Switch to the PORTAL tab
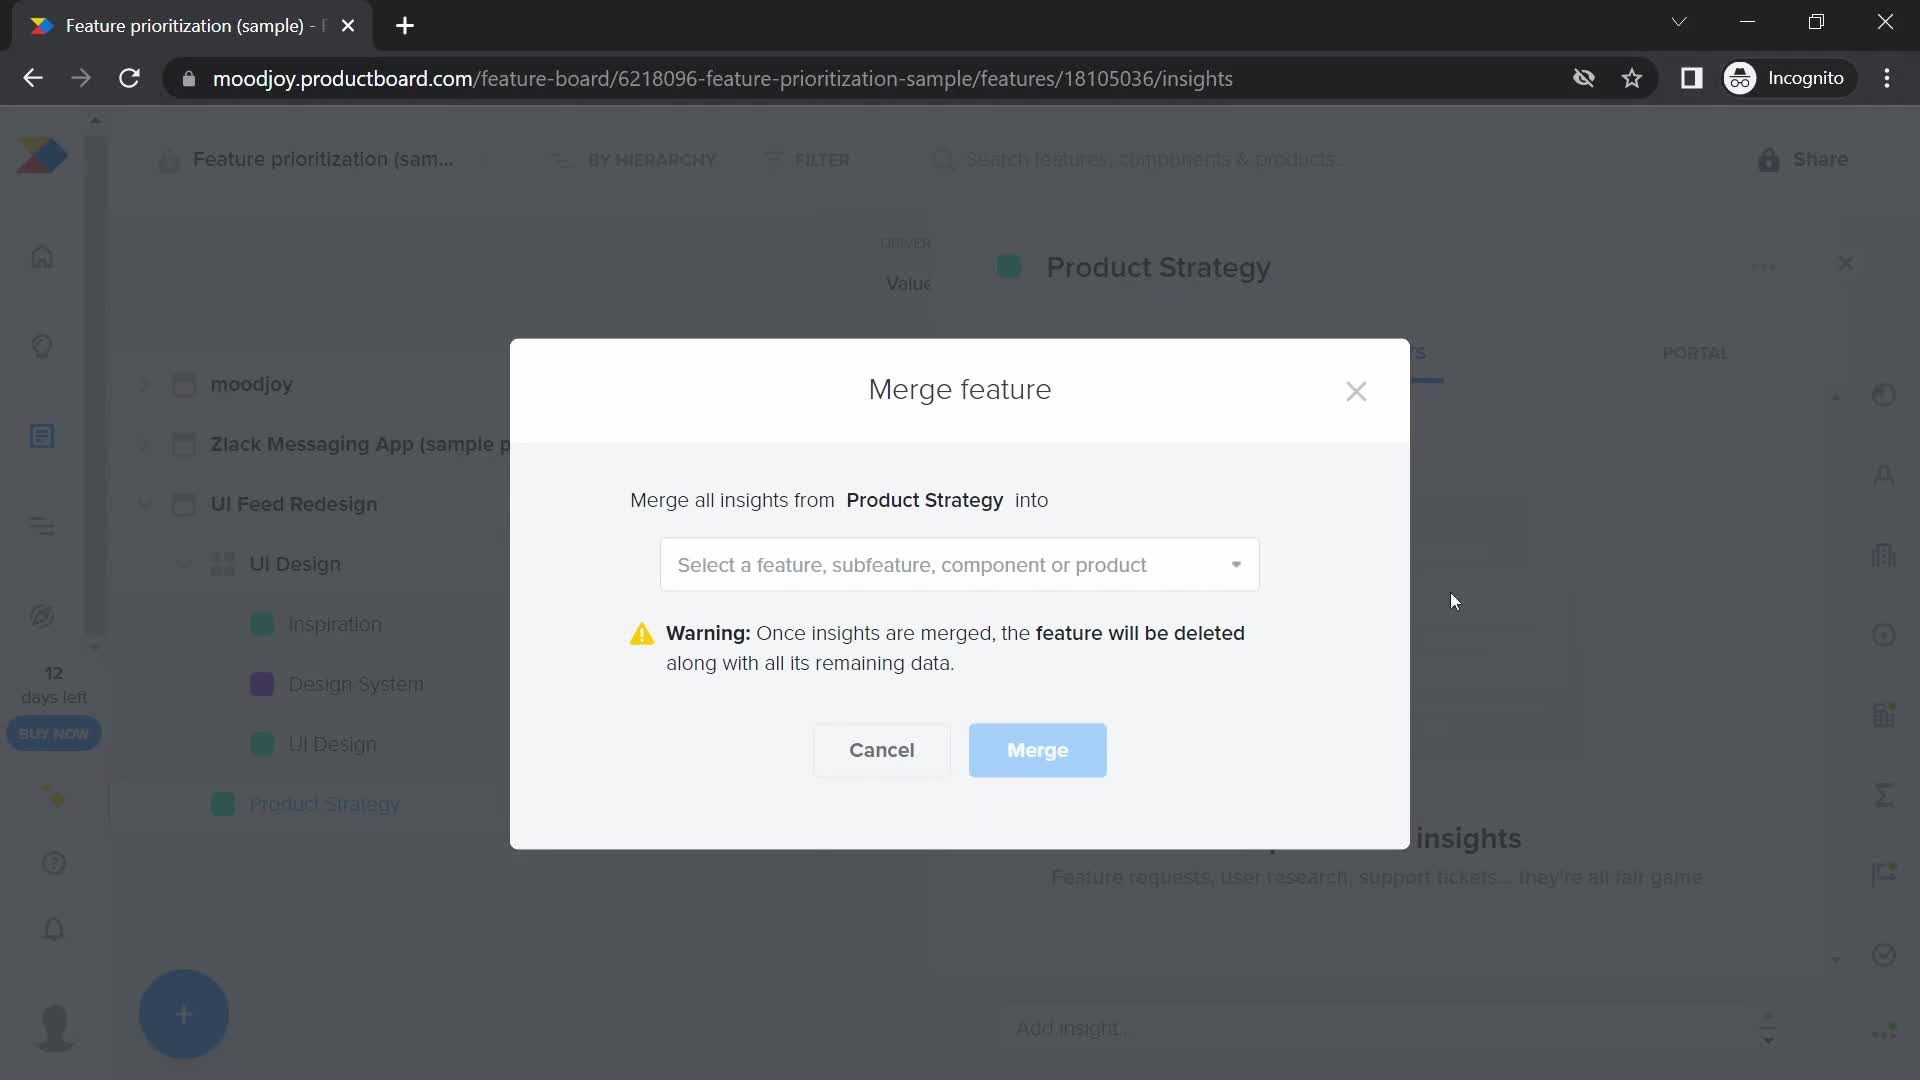 pyautogui.click(x=1695, y=353)
